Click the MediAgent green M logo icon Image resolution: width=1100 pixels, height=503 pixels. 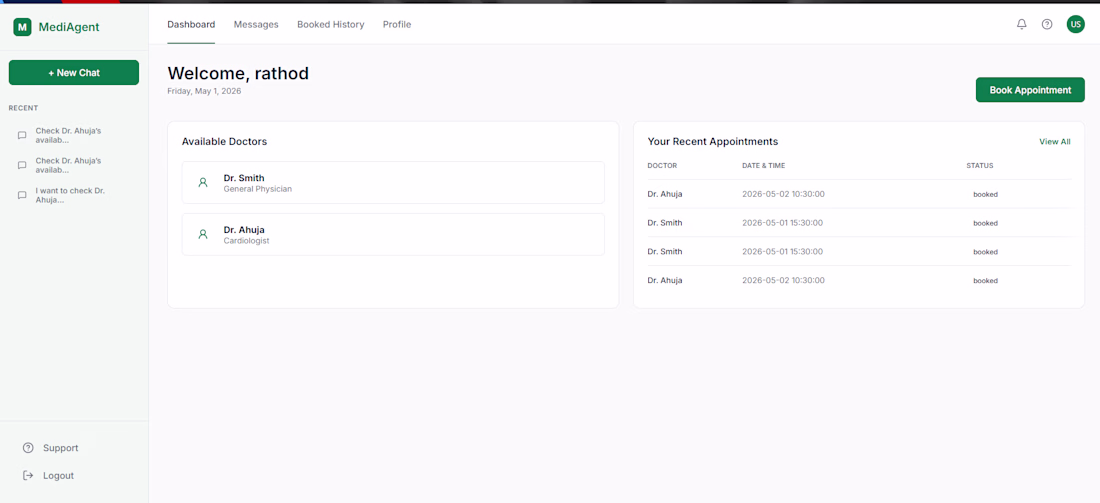[x=22, y=27]
